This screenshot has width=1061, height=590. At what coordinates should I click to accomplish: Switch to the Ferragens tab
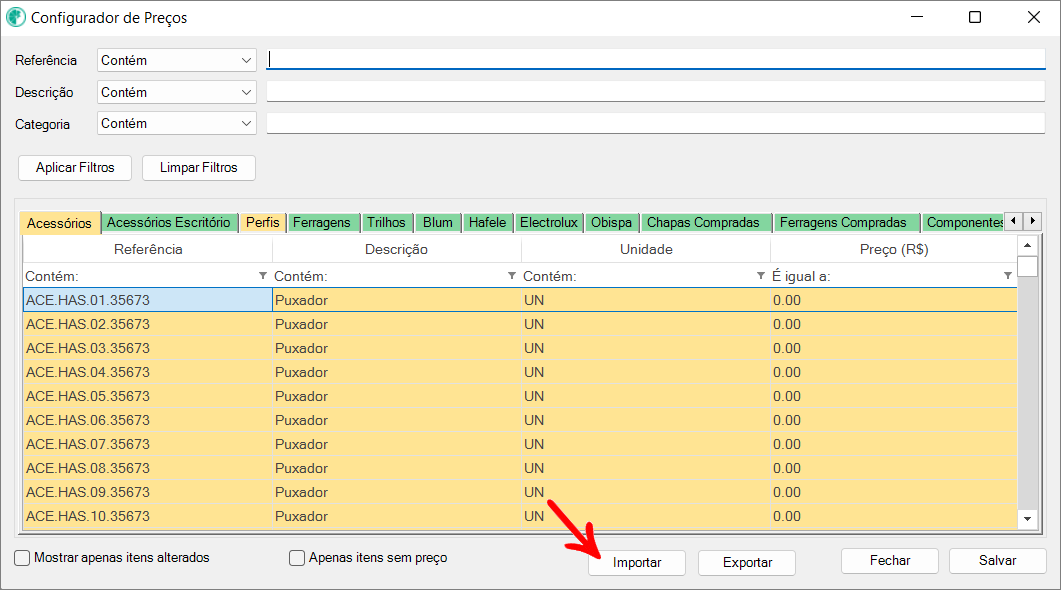tap(321, 222)
